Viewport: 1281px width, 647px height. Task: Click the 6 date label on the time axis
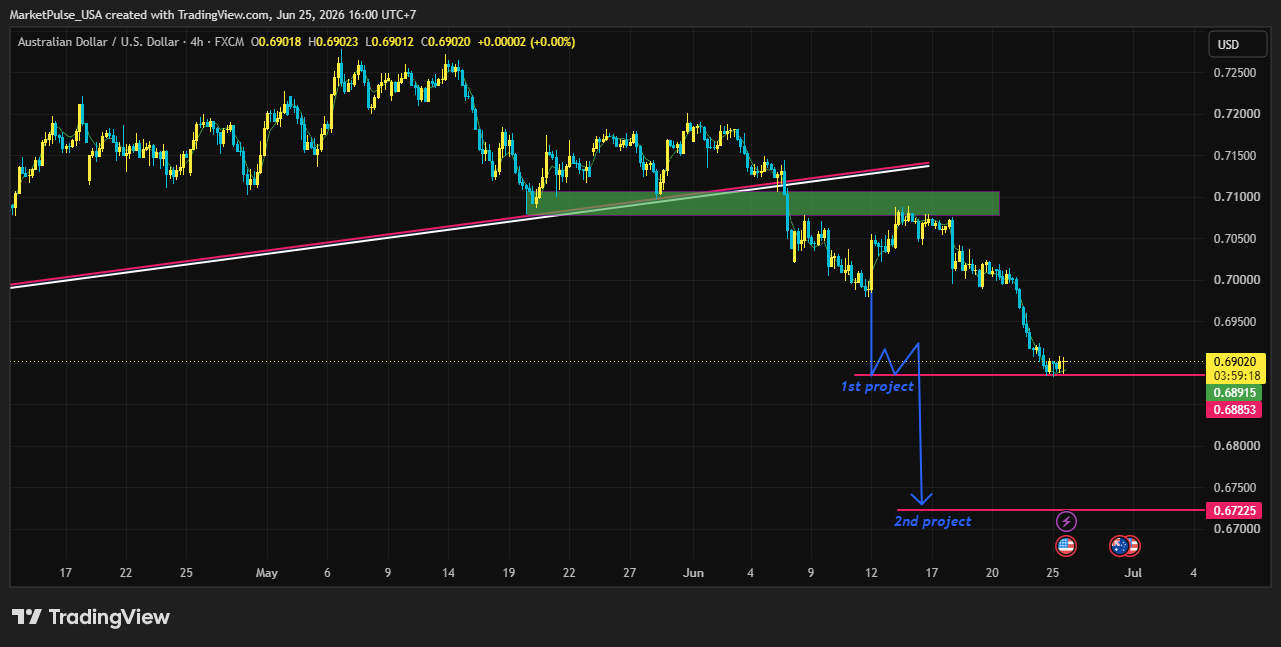[327, 573]
